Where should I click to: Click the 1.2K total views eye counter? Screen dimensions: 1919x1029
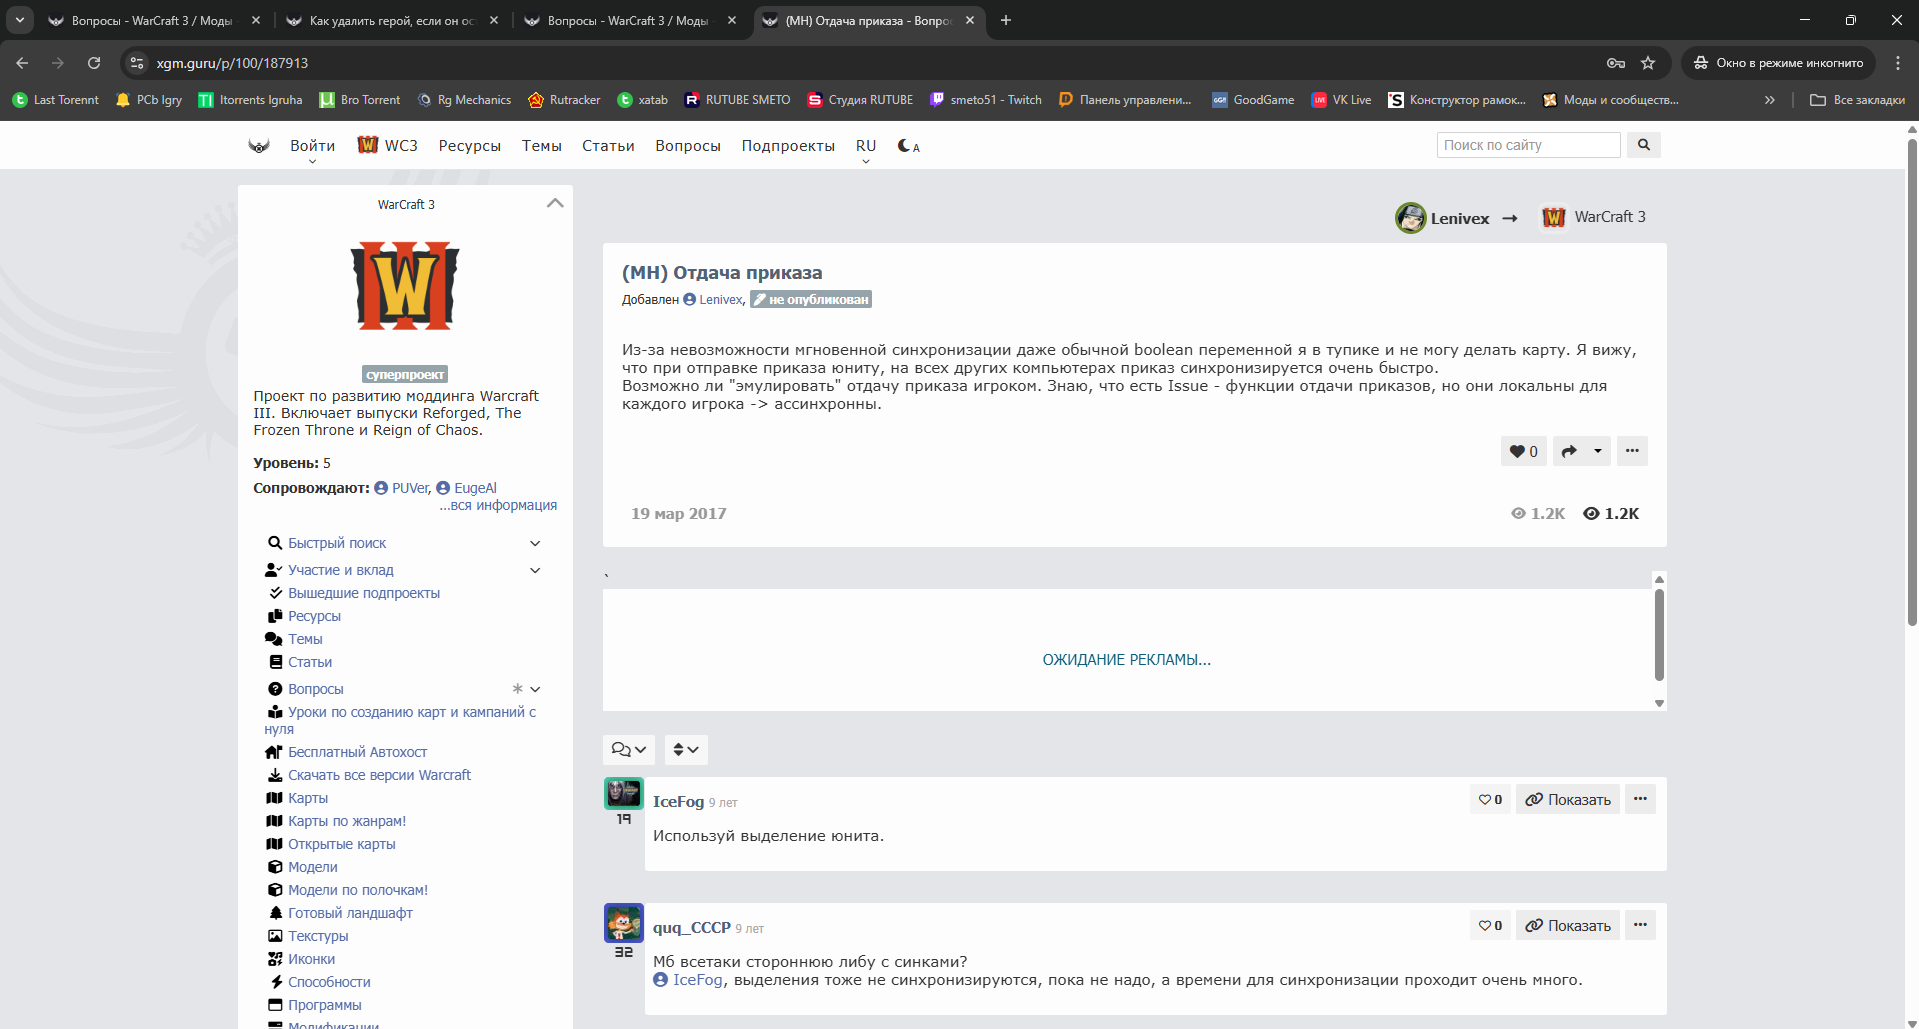(1611, 514)
